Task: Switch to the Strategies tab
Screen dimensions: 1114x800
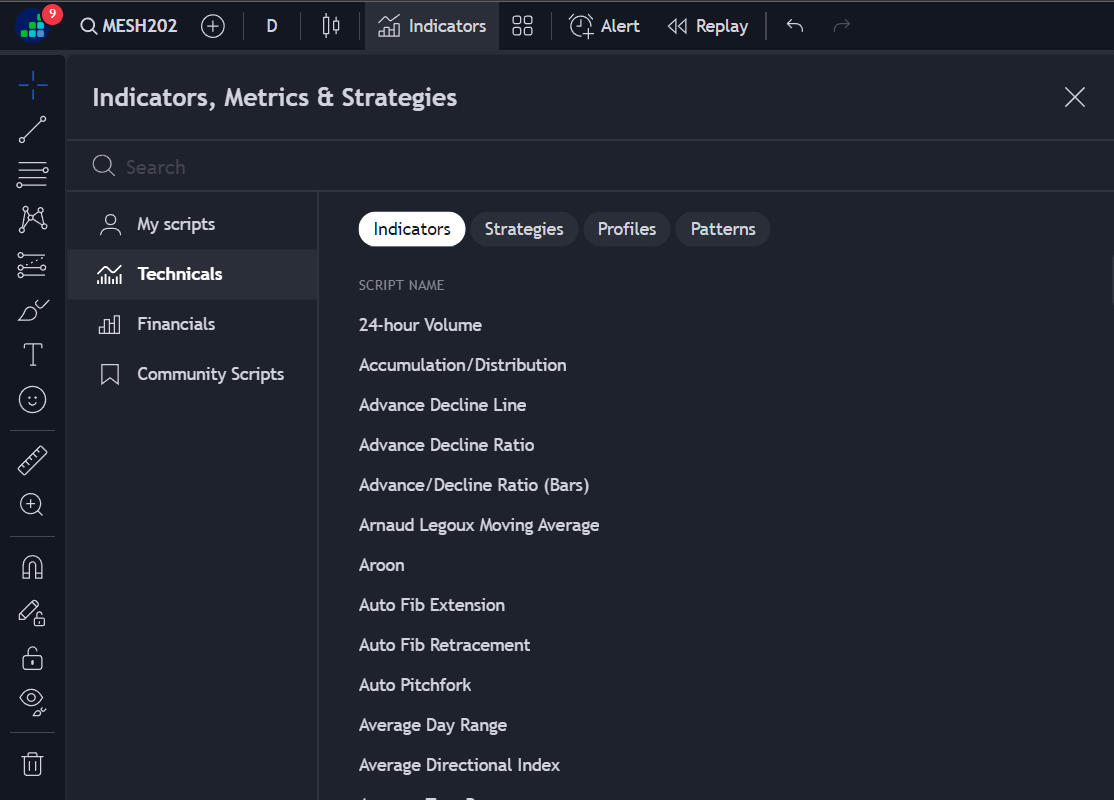Action: coord(524,229)
